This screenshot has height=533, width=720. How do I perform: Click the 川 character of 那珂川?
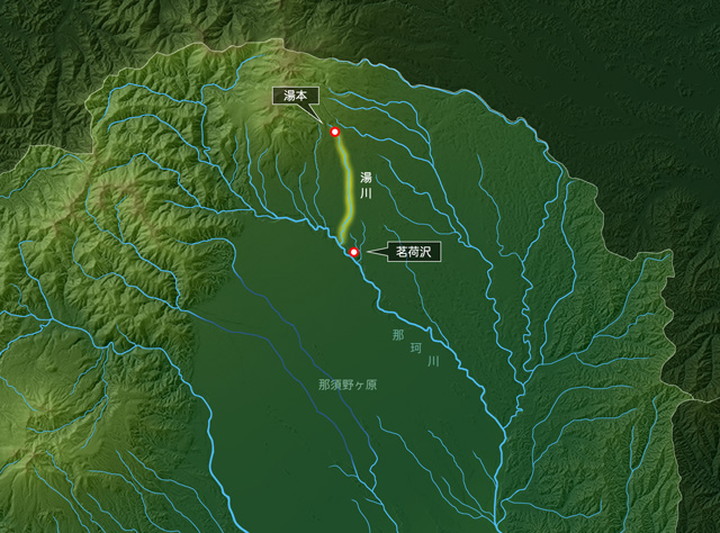[x=433, y=361]
